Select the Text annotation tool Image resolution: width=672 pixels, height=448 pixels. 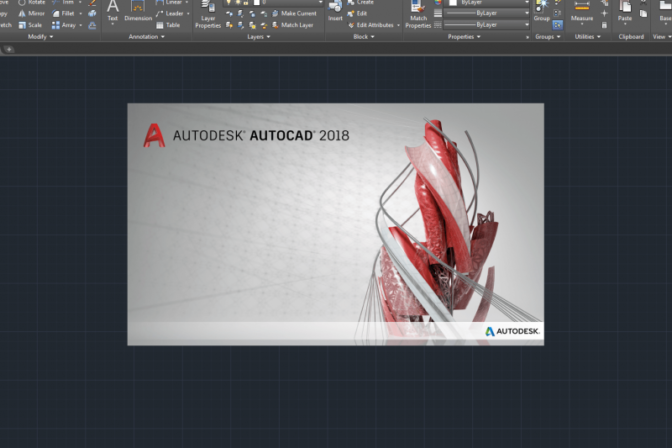coord(113,11)
